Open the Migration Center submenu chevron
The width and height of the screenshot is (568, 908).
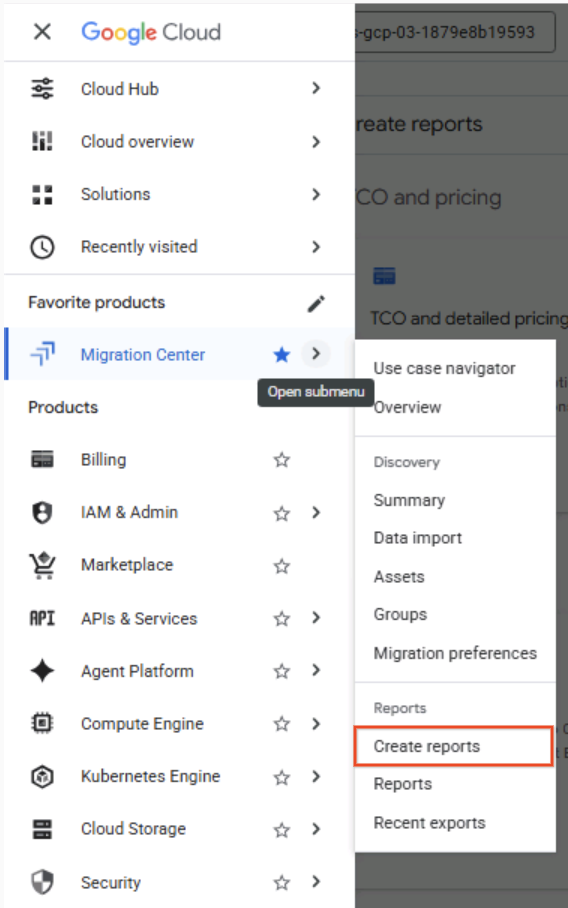(316, 353)
